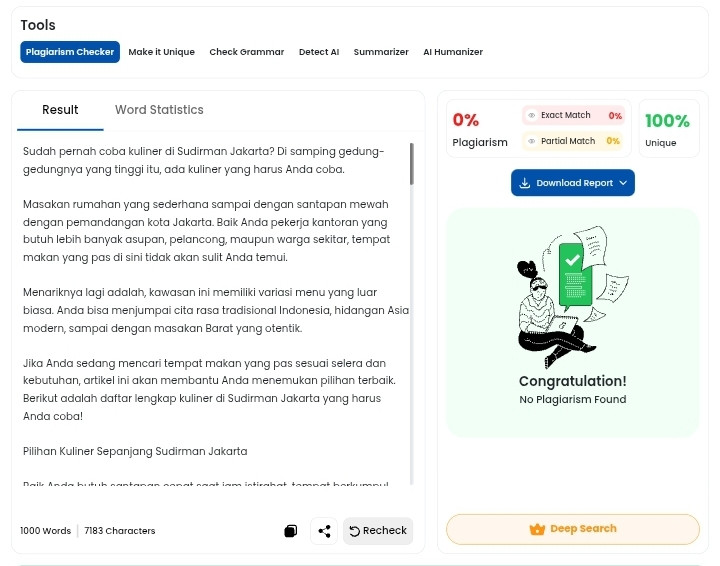Click the circular arrow Recheck icon
The height and width of the screenshot is (566, 720).
tap(354, 531)
